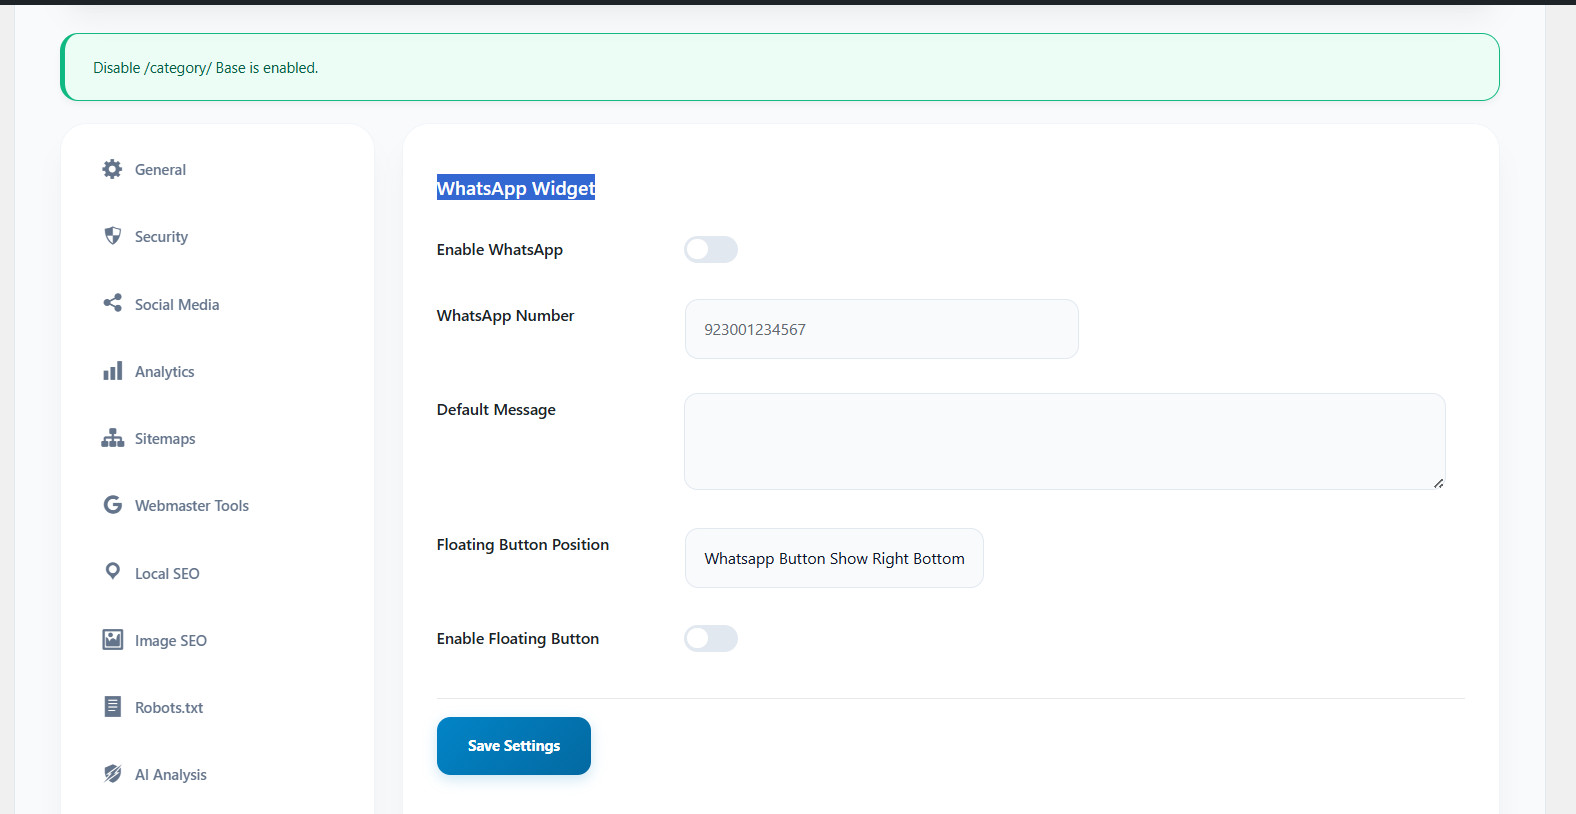The width and height of the screenshot is (1576, 814).
Task: Click the Sitemaps hierarchy icon
Action: click(x=112, y=438)
